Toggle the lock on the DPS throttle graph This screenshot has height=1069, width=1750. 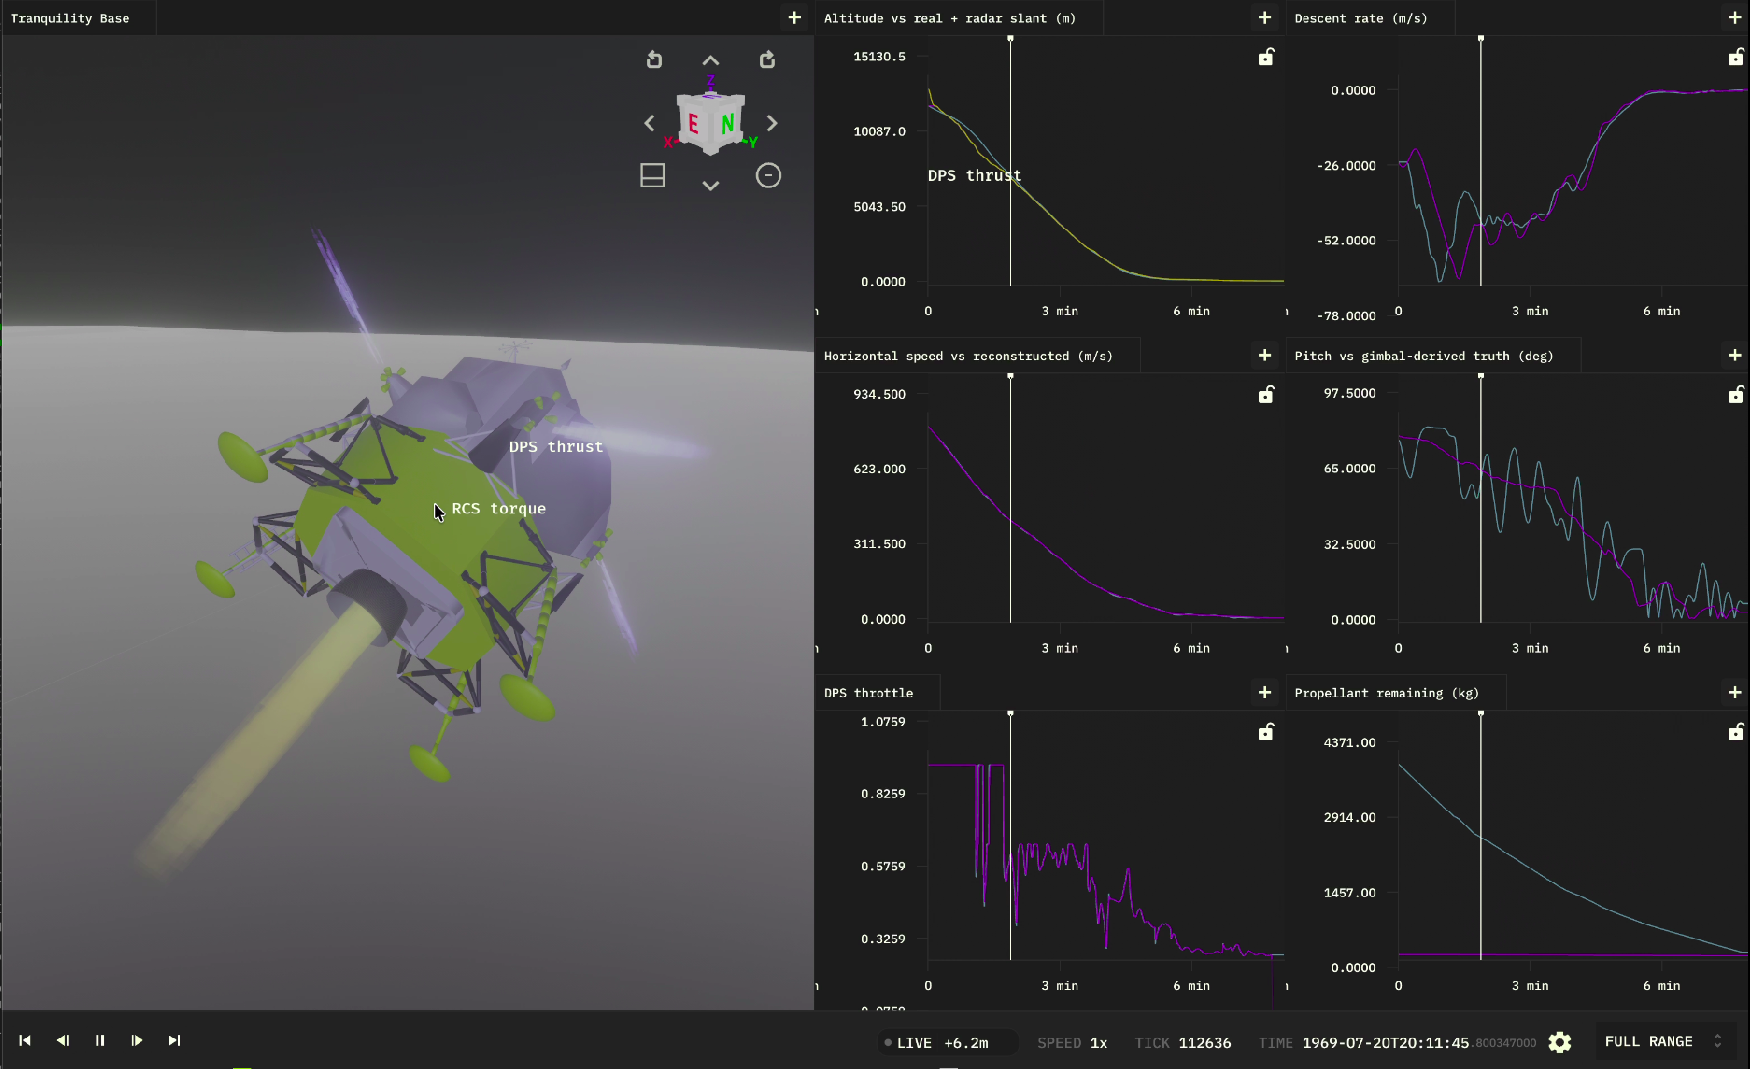(1266, 732)
